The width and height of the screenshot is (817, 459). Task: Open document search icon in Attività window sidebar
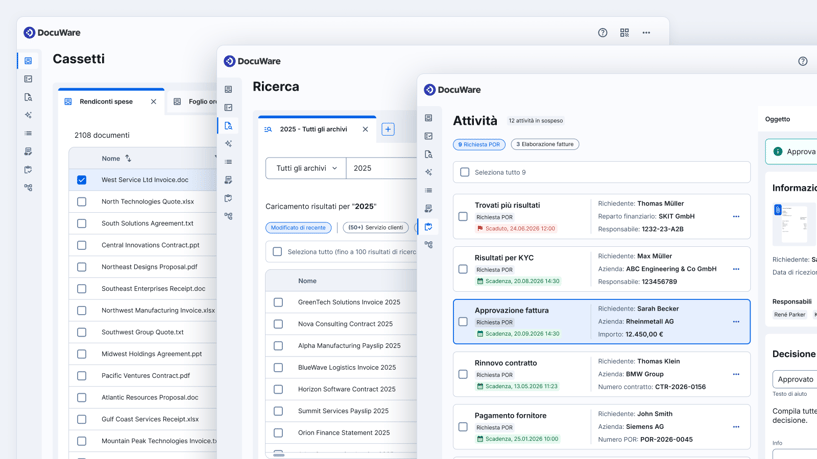click(428, 155)
